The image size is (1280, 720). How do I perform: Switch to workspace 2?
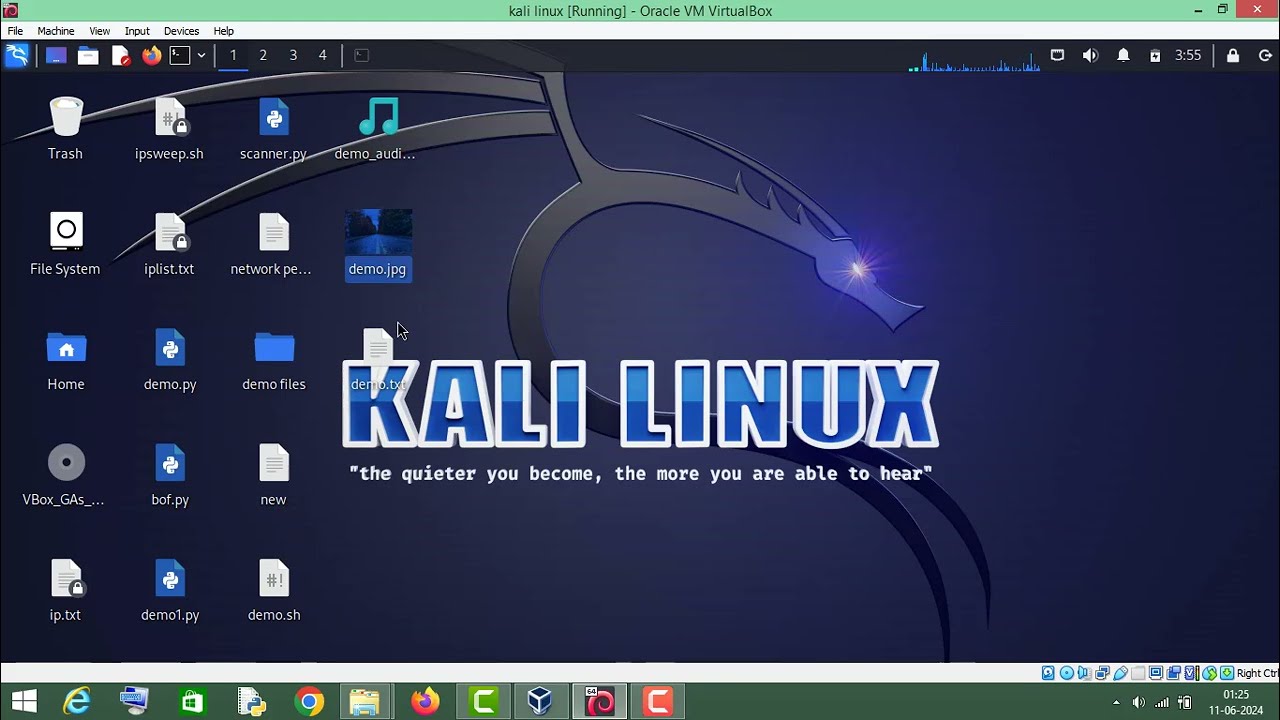click(263, 55)
